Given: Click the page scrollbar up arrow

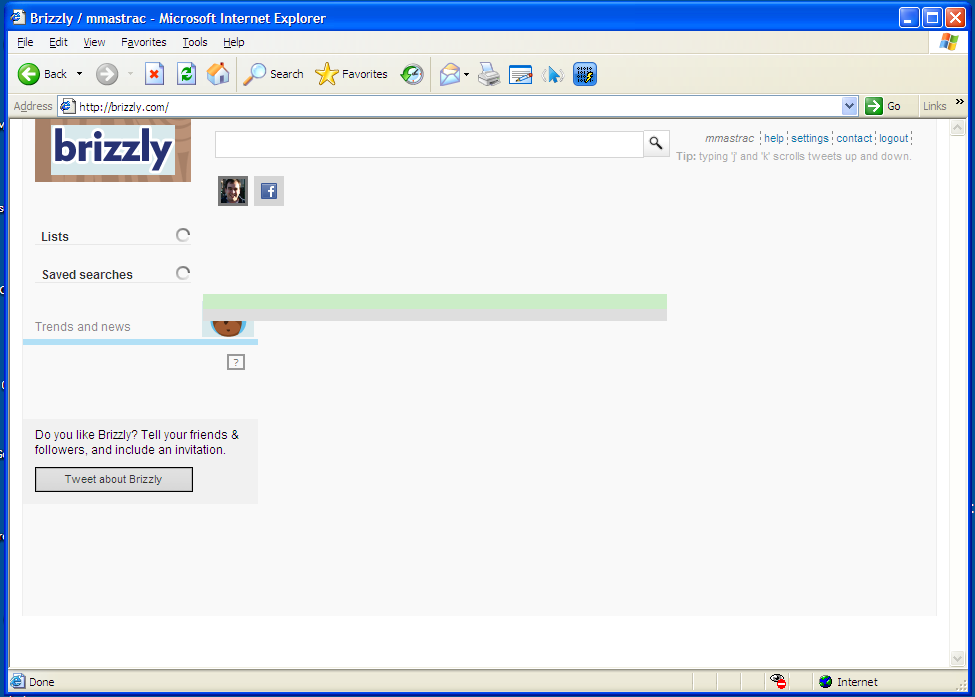Looking at the screenshot, I should coord(957,127).
